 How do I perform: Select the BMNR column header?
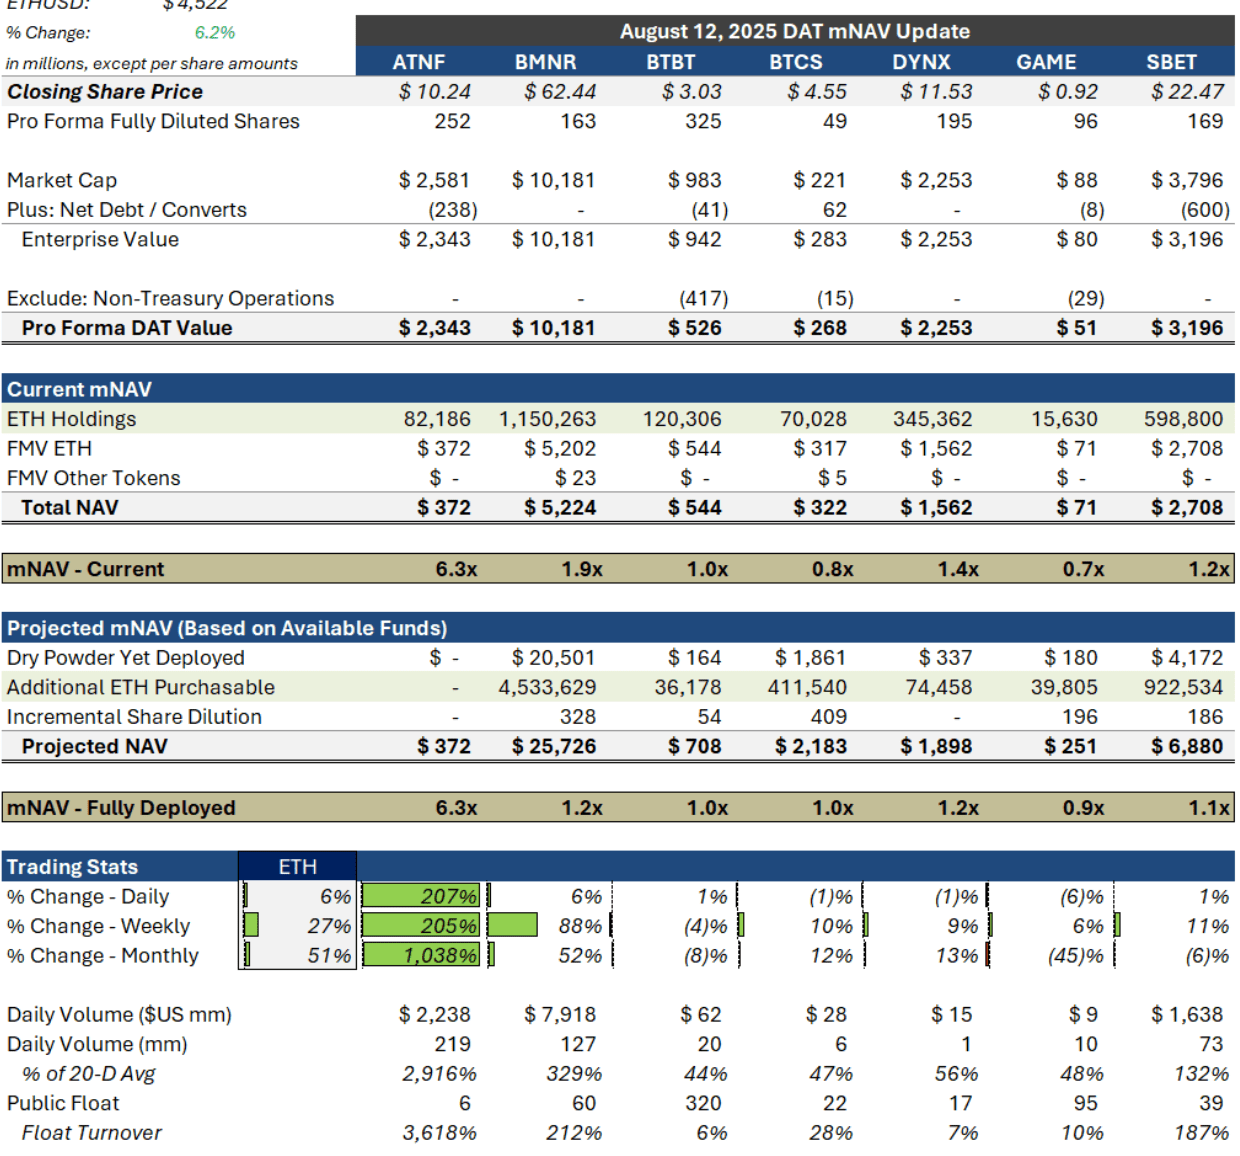pyautogui.click(x=545, y=62)
